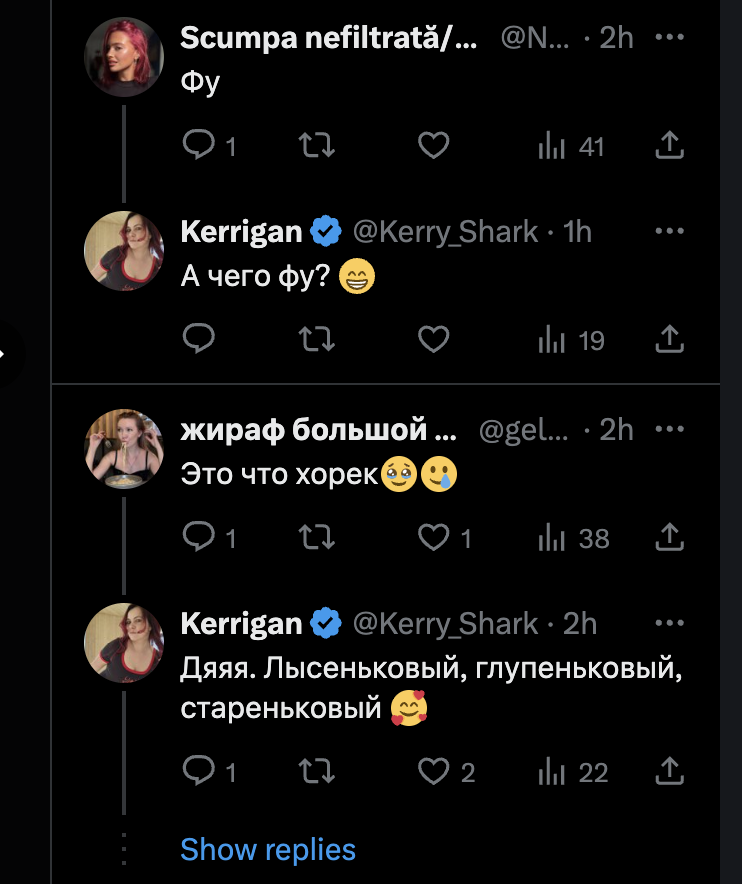Open more options on "Это что хорек" tweet
The image size is (742, 884).
point(669,429)
